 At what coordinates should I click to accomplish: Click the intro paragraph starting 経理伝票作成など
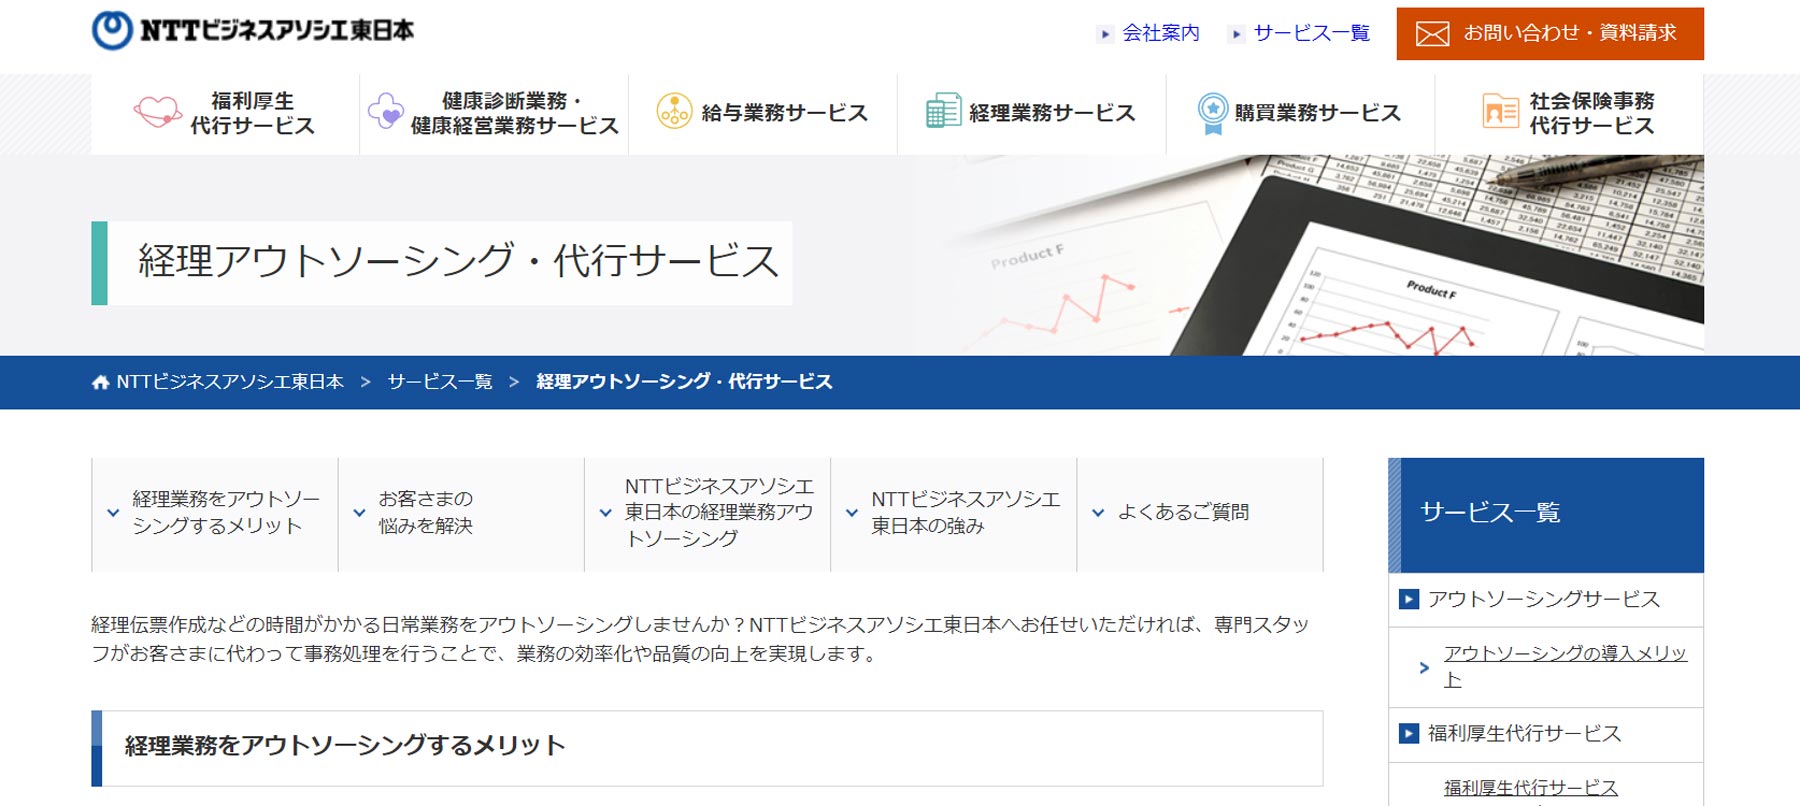[700, 639]
